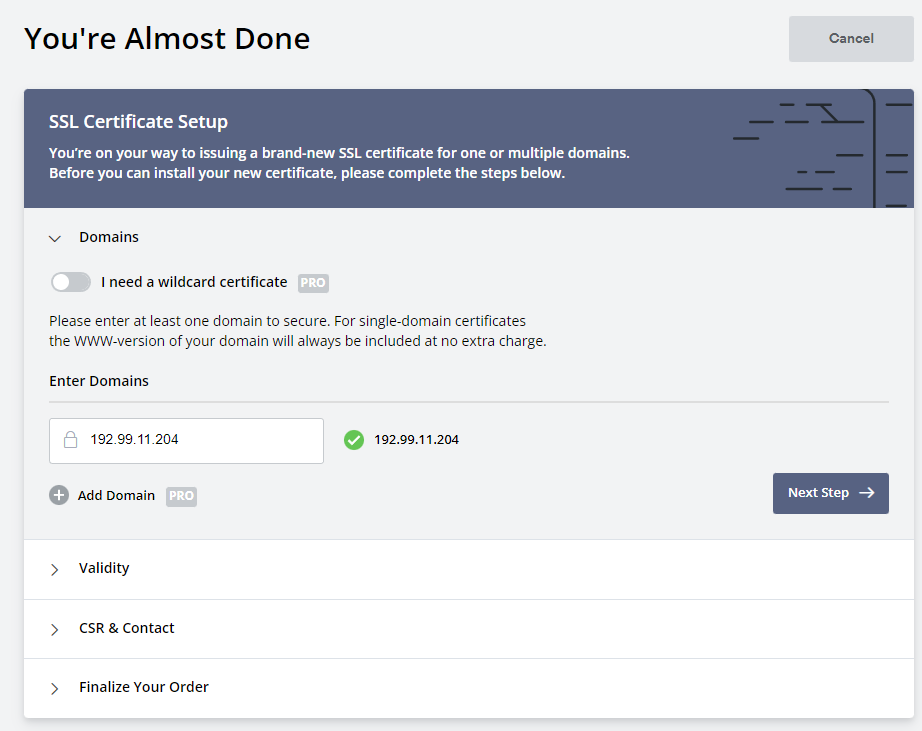Click the certificate illustration in the banner
The image size is (922, 731).
[x=823, y=148]
